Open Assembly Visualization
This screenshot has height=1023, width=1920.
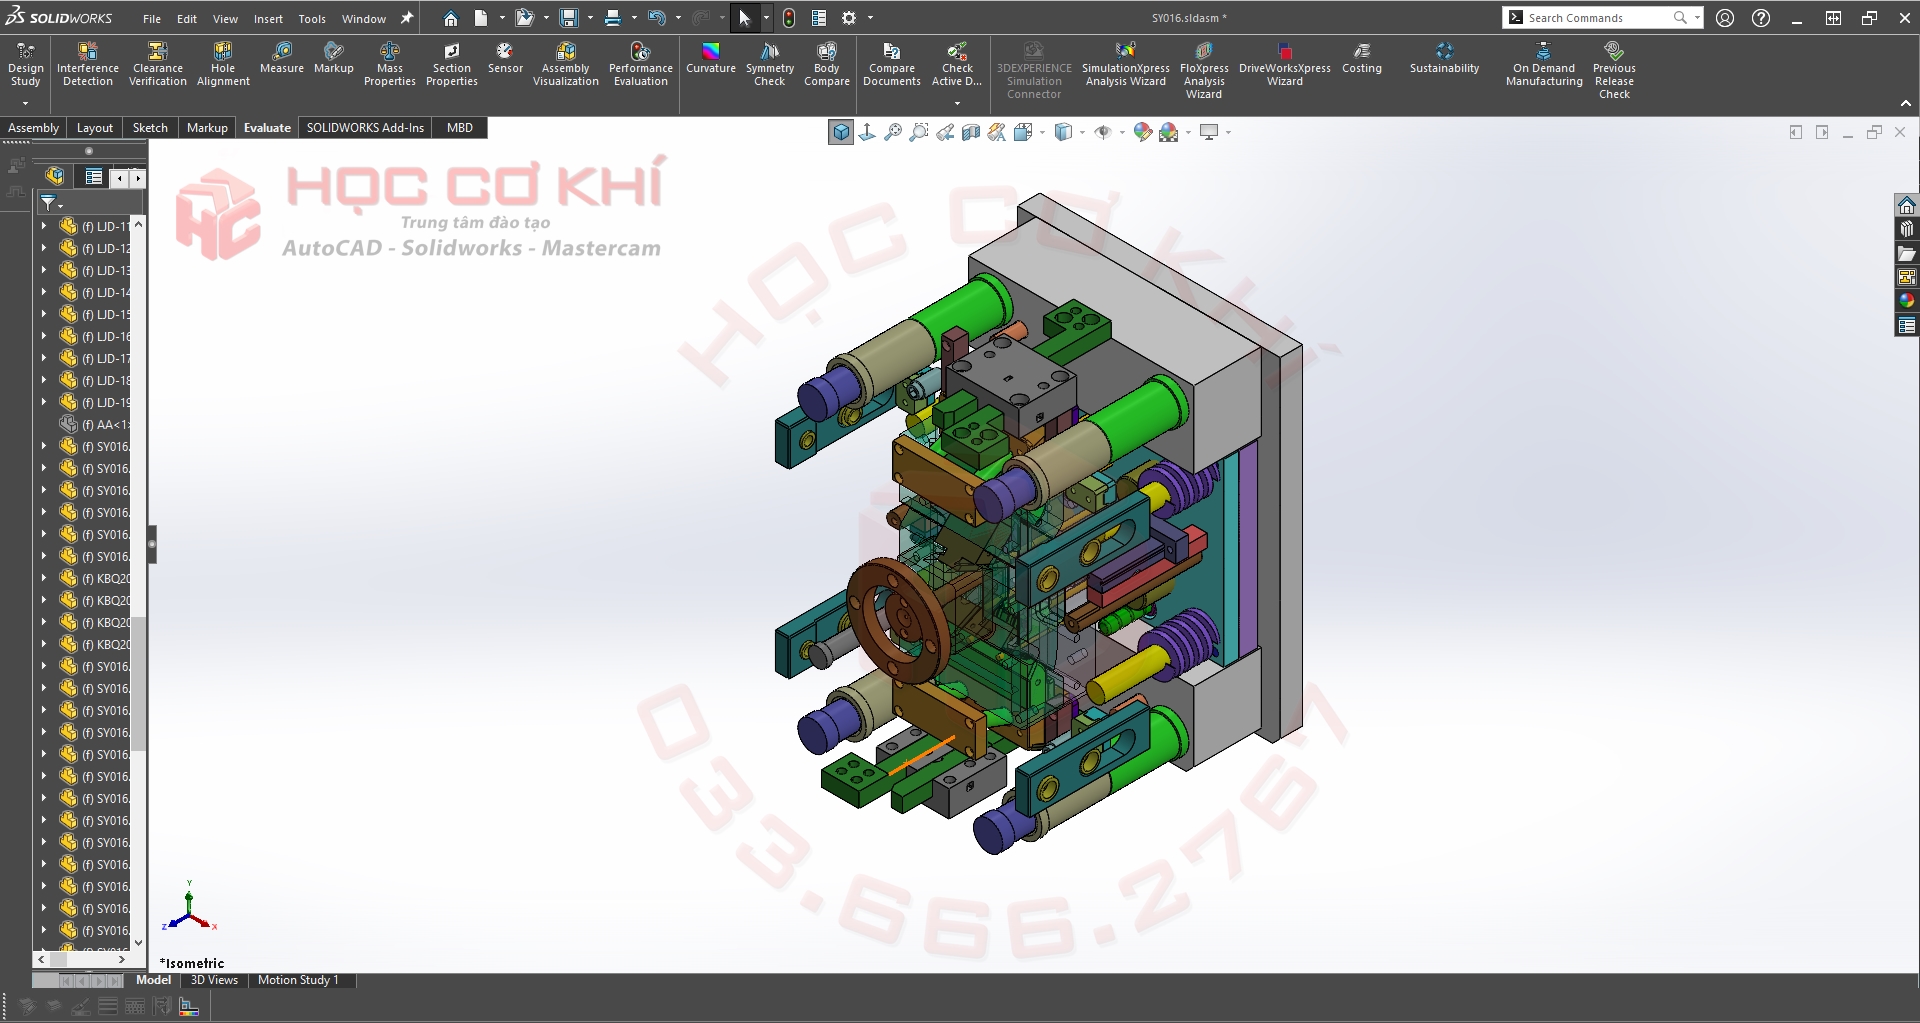566,65
